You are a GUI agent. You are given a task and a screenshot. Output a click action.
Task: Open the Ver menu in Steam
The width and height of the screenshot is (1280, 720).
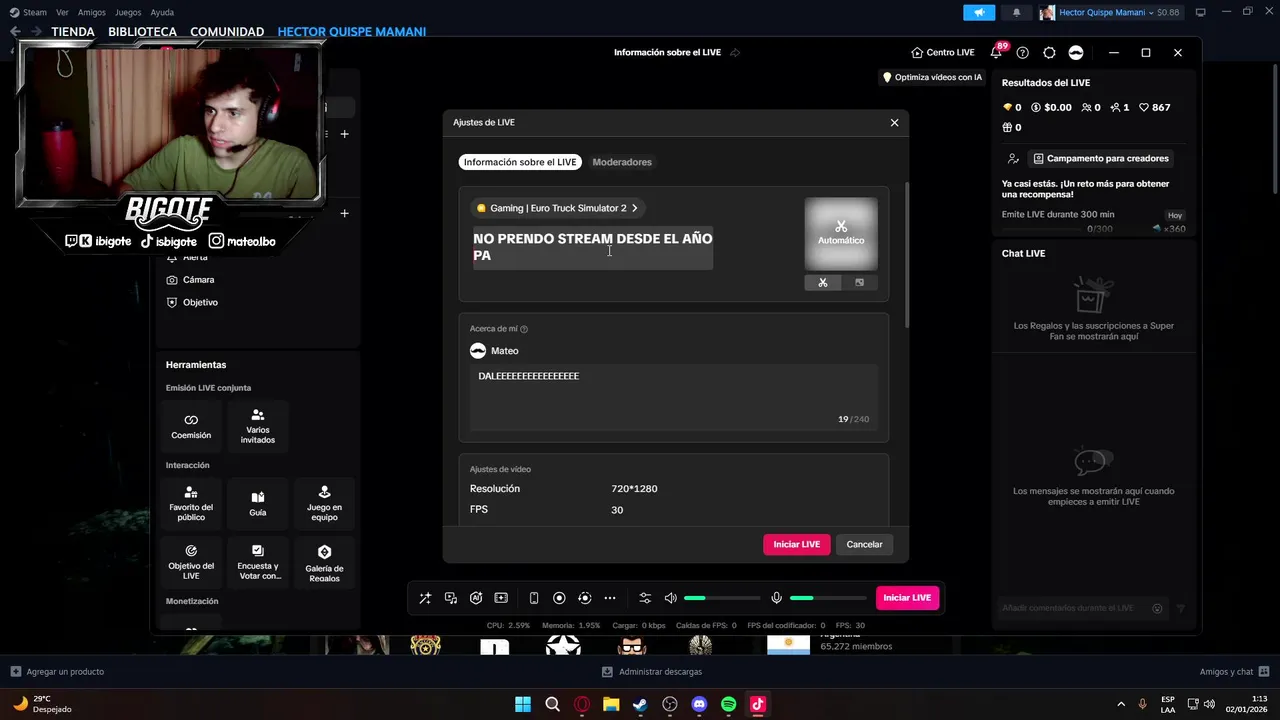pyautogui.click(x=62, y=12)
